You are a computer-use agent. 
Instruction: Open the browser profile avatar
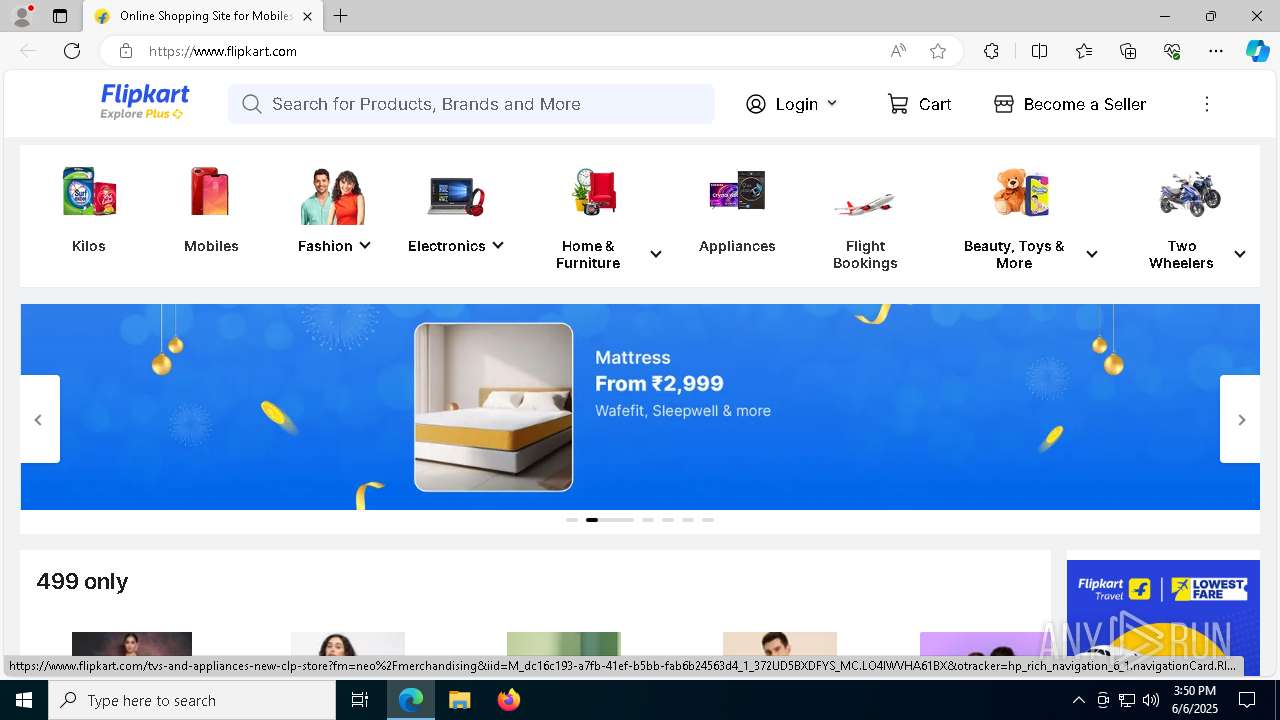pyautogui.click(x=21, y=16)
